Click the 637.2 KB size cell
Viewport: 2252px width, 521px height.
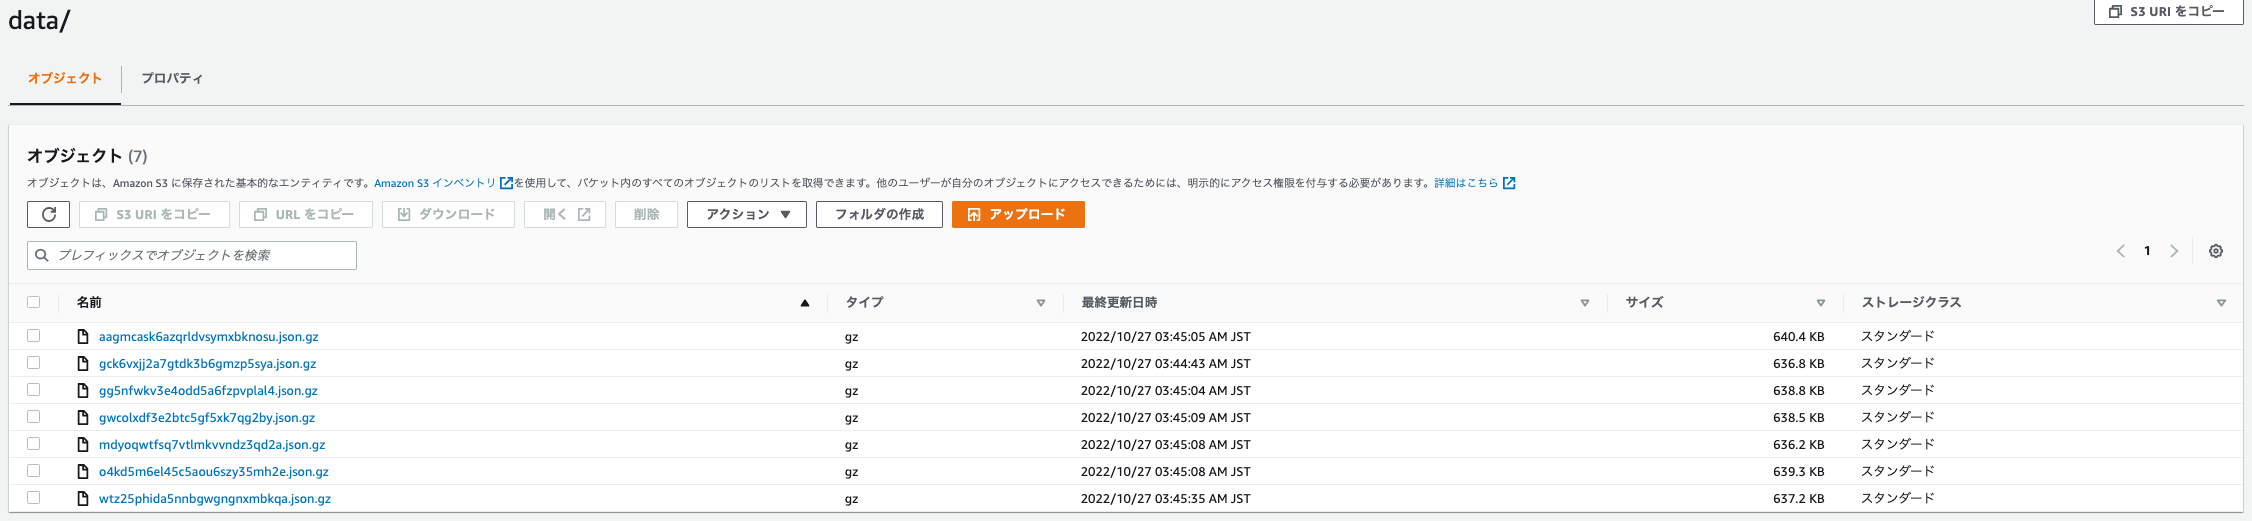1798,499
